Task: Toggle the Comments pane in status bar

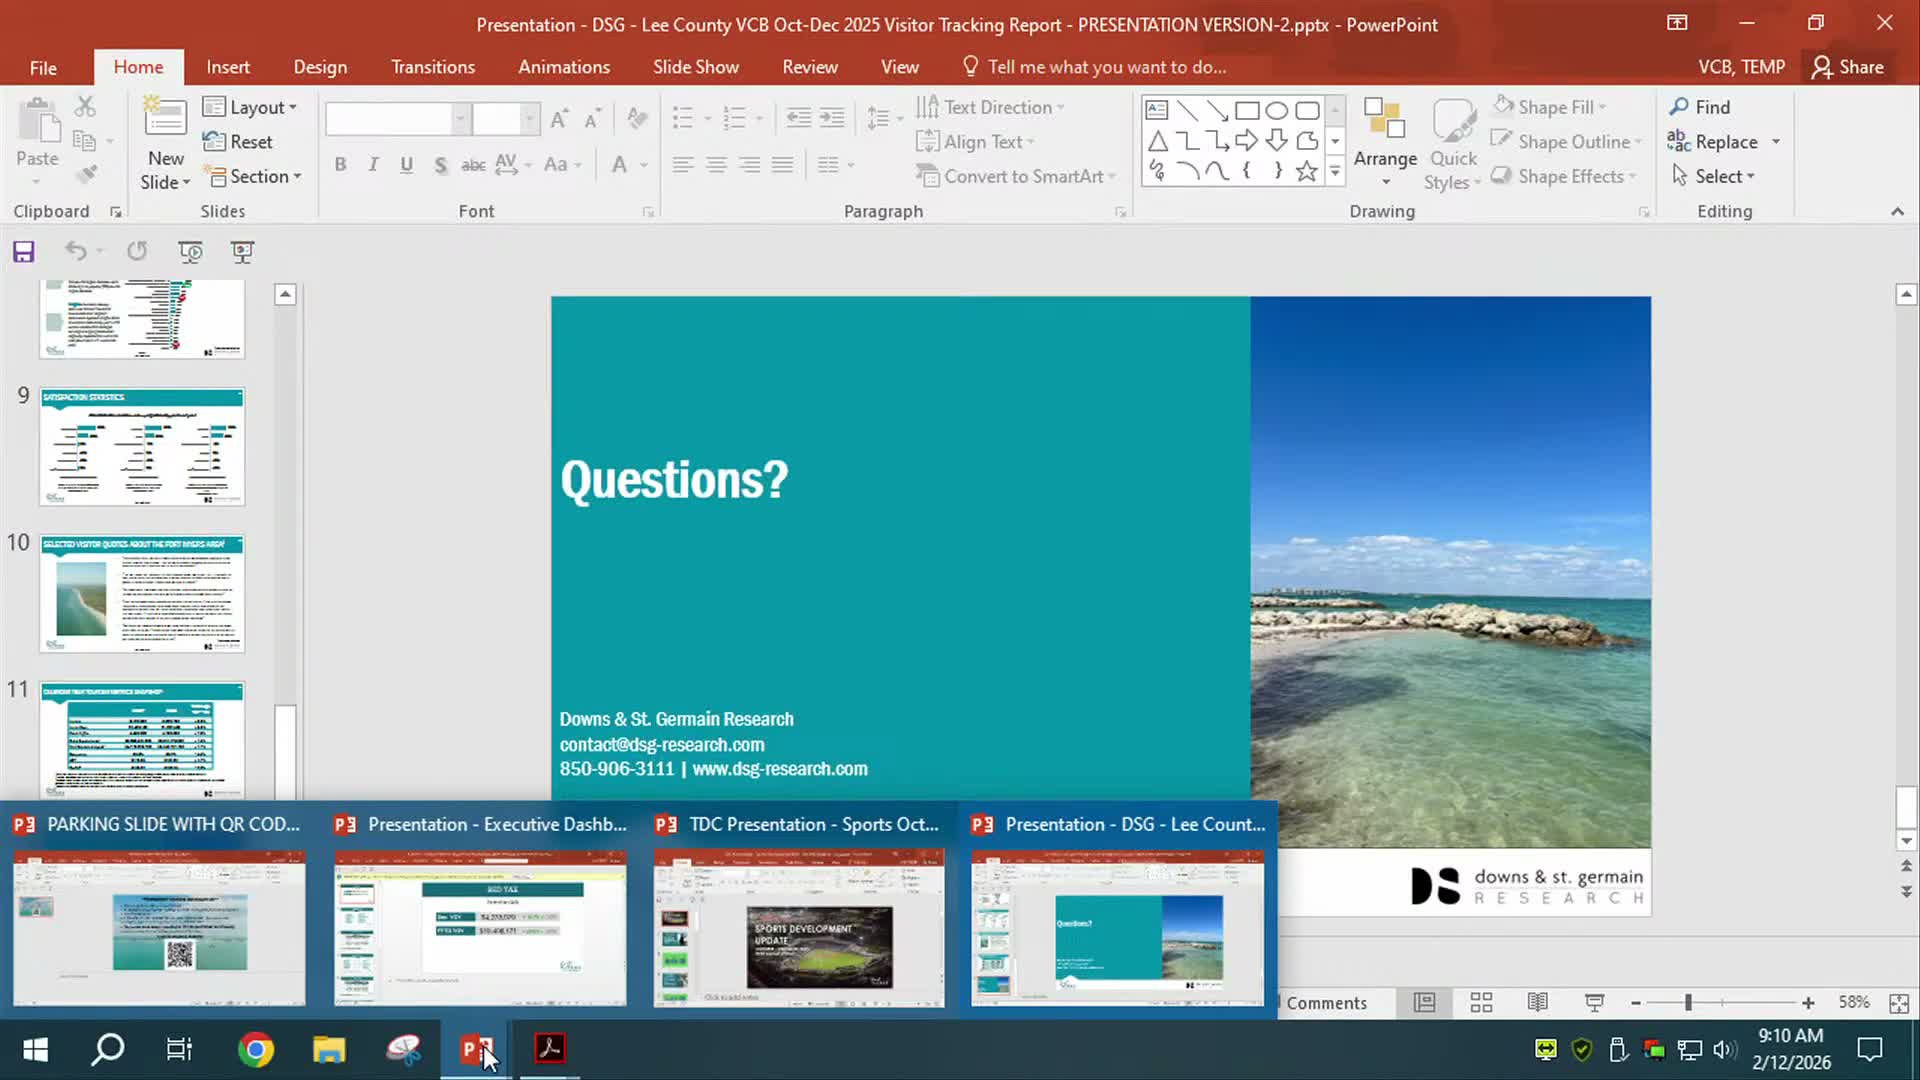Action: (x=1326, y=1003)
